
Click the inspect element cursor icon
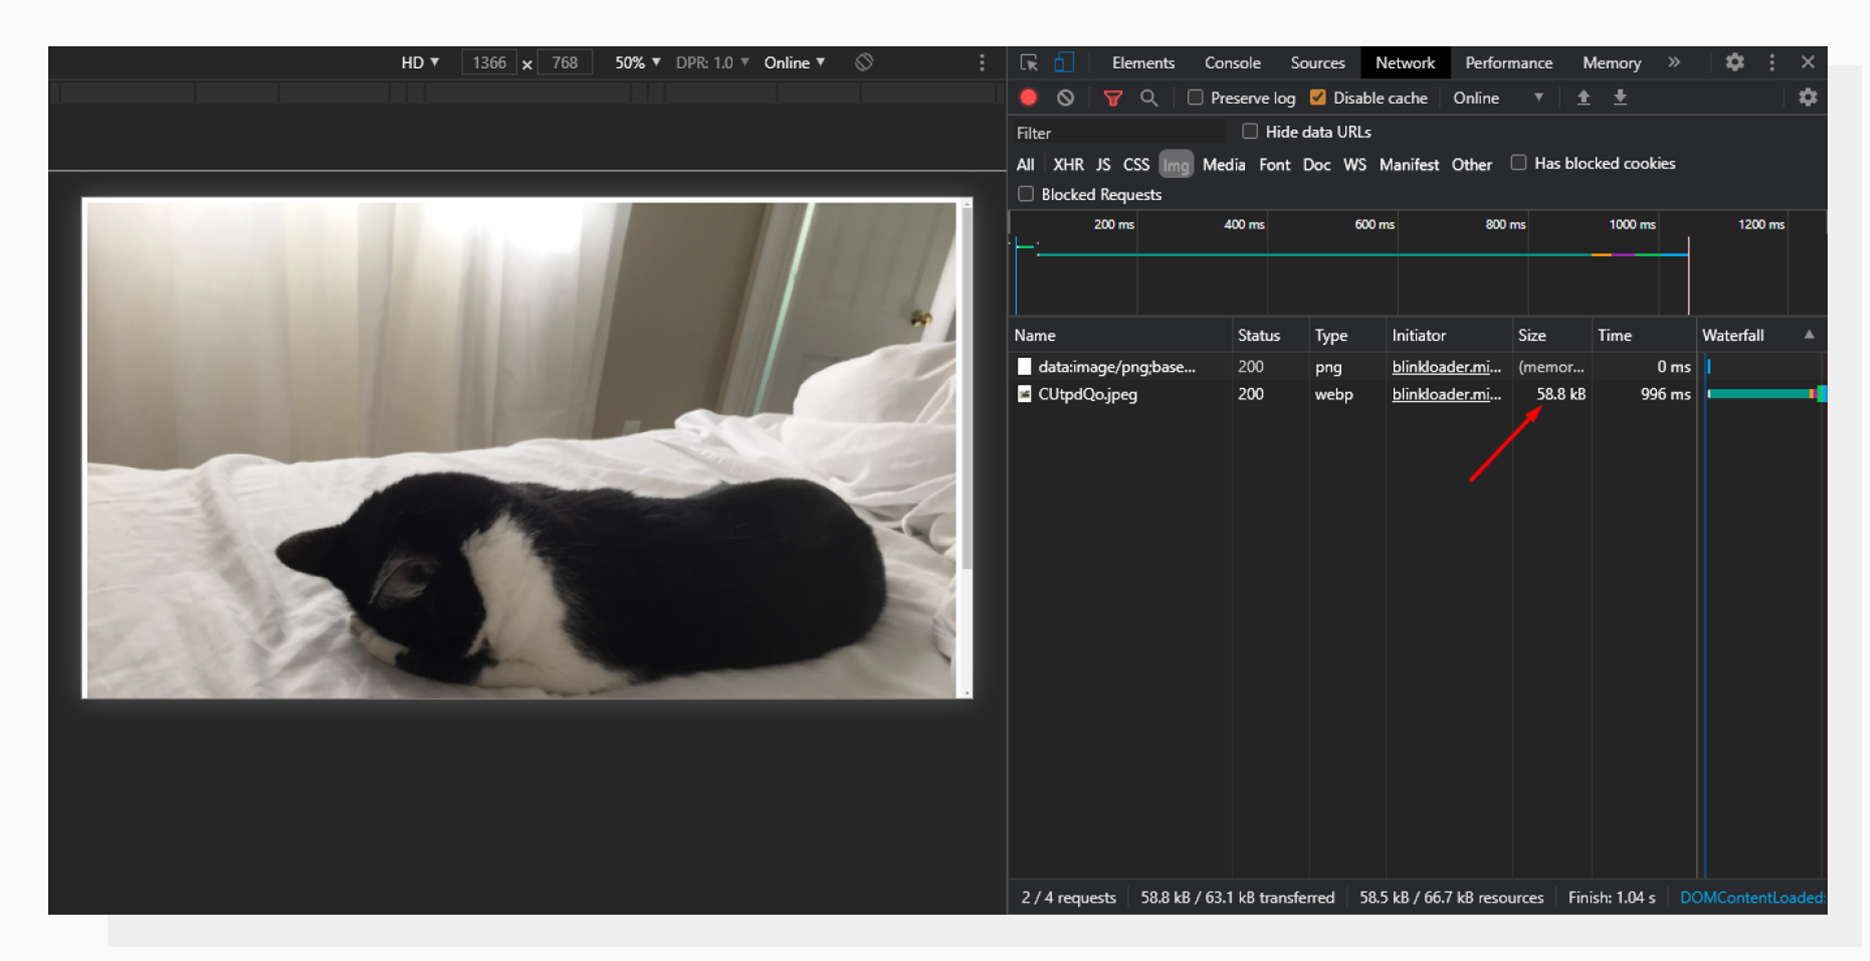[x=1029, y=62]
